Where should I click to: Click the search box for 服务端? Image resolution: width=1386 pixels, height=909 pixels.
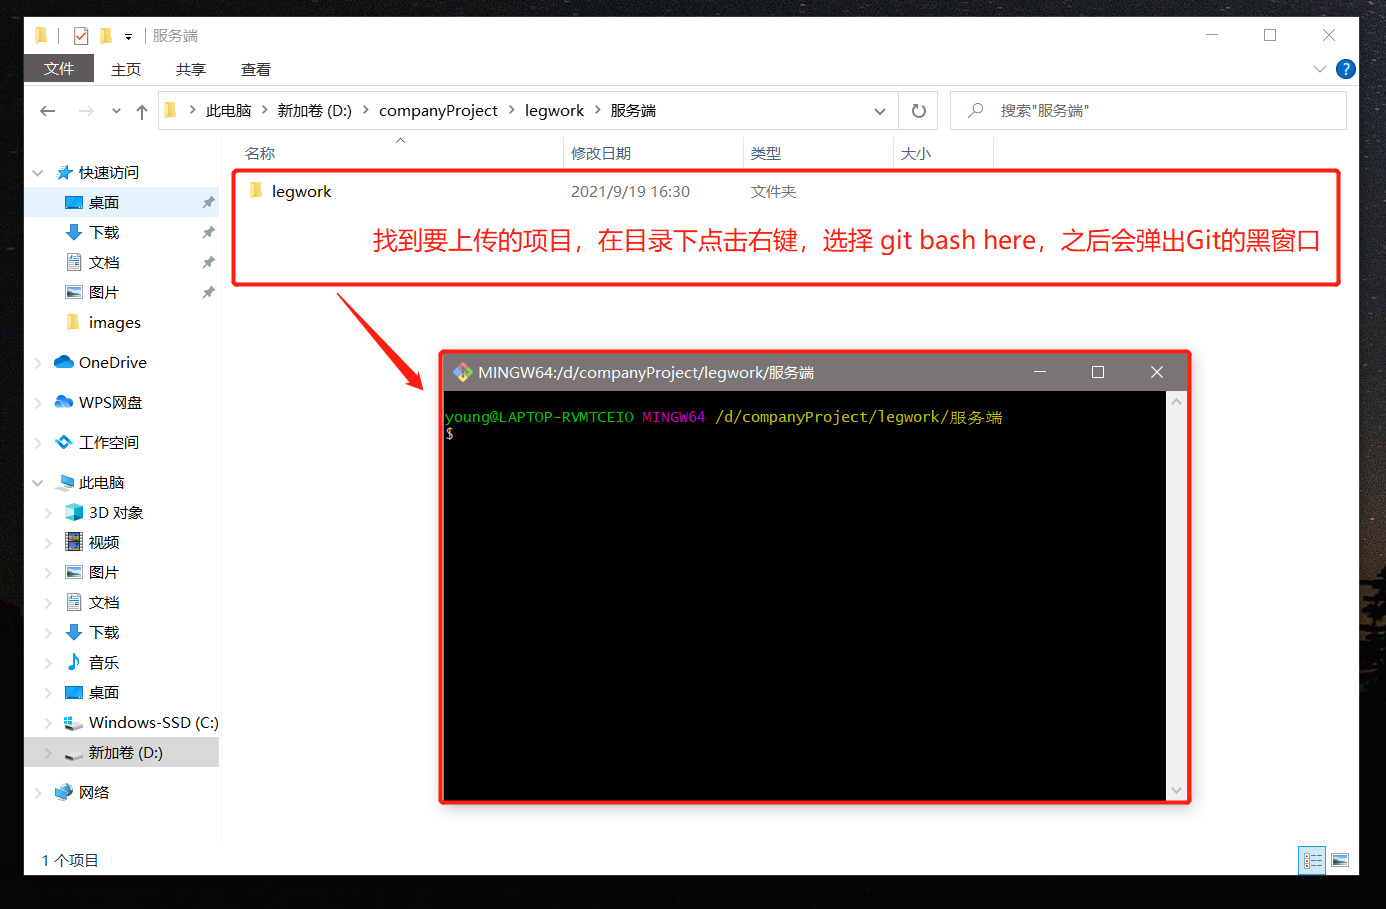[1148, 111]
